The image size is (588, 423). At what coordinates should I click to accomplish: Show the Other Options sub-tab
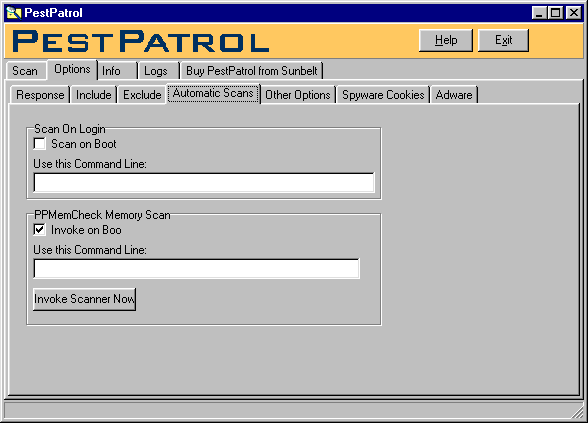pos(298,95)
